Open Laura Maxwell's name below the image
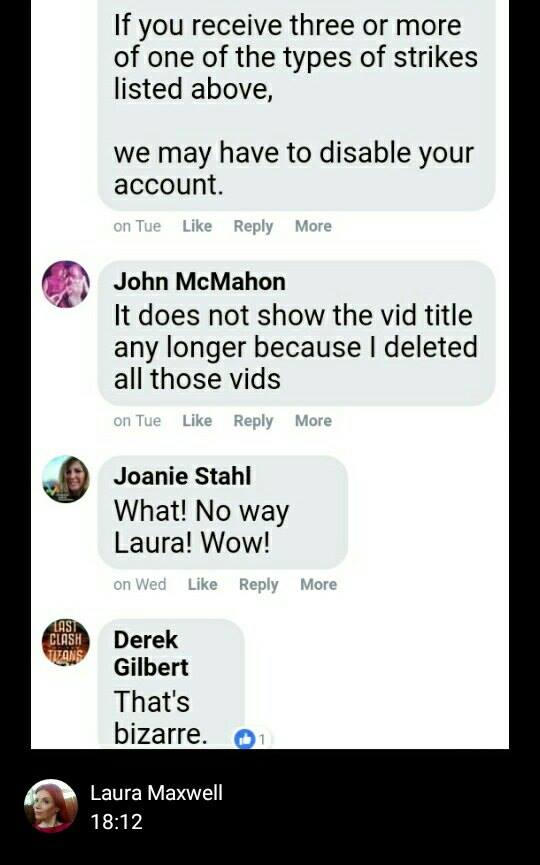This screenshot has width=540, height=865. pos(157,793)
